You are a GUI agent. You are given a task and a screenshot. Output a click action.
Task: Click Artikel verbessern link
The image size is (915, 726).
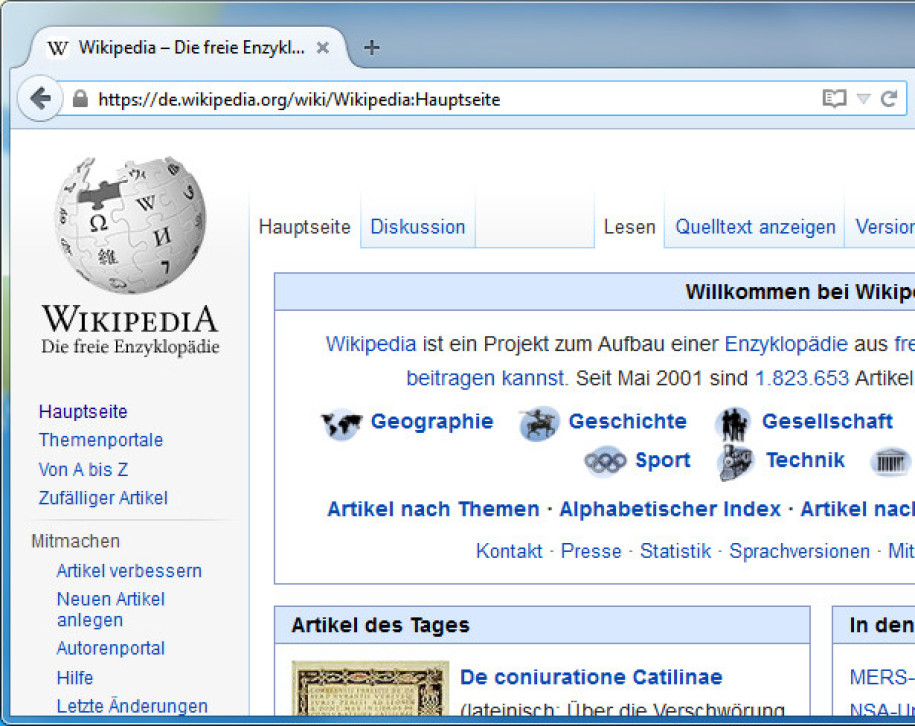coord(129,571)
